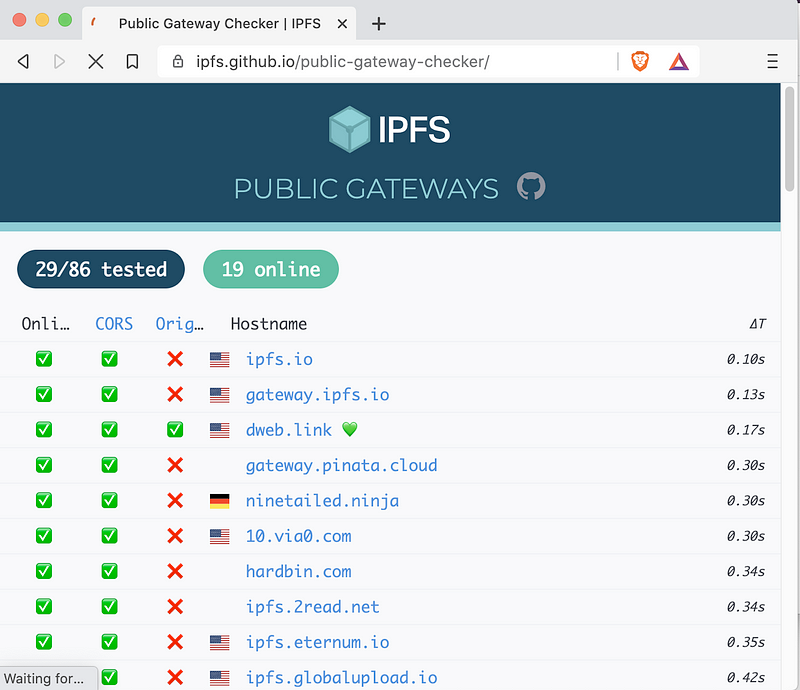
Task: Click the PUBLIC GATEWAYS heading
Action: 366,188
